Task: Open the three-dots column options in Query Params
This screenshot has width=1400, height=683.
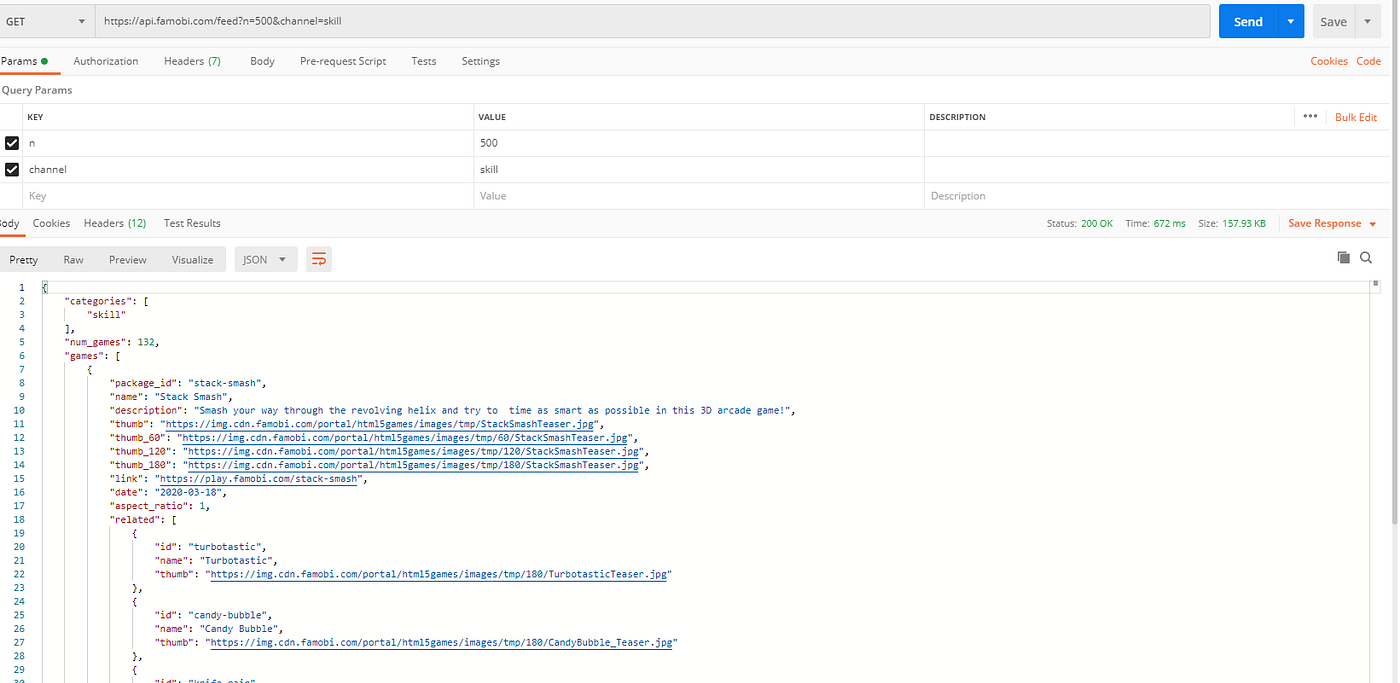Action: [1310, 117]
